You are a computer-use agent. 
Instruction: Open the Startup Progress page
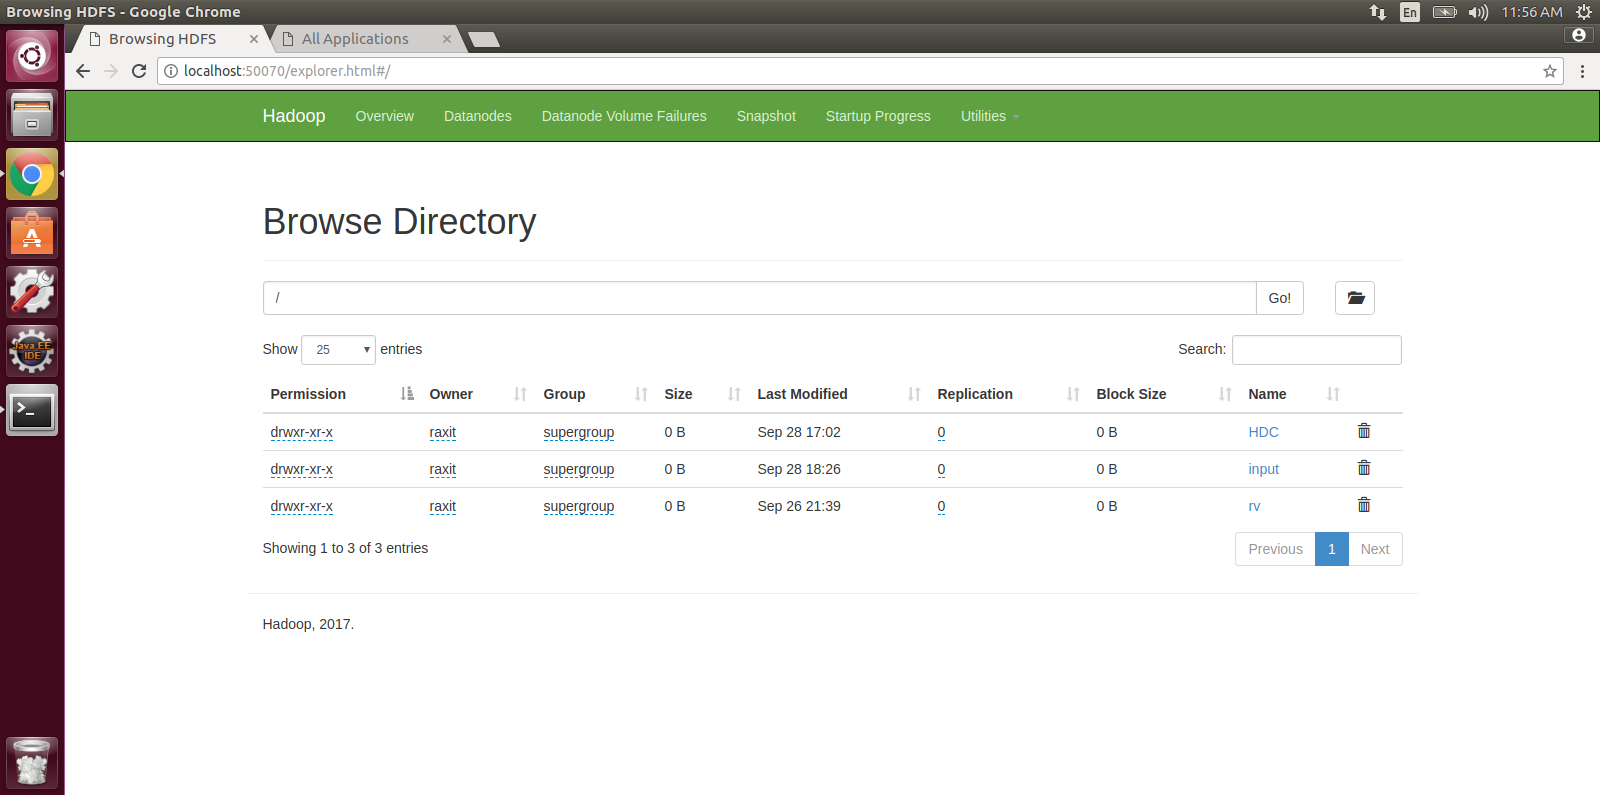tap(878, 116)
